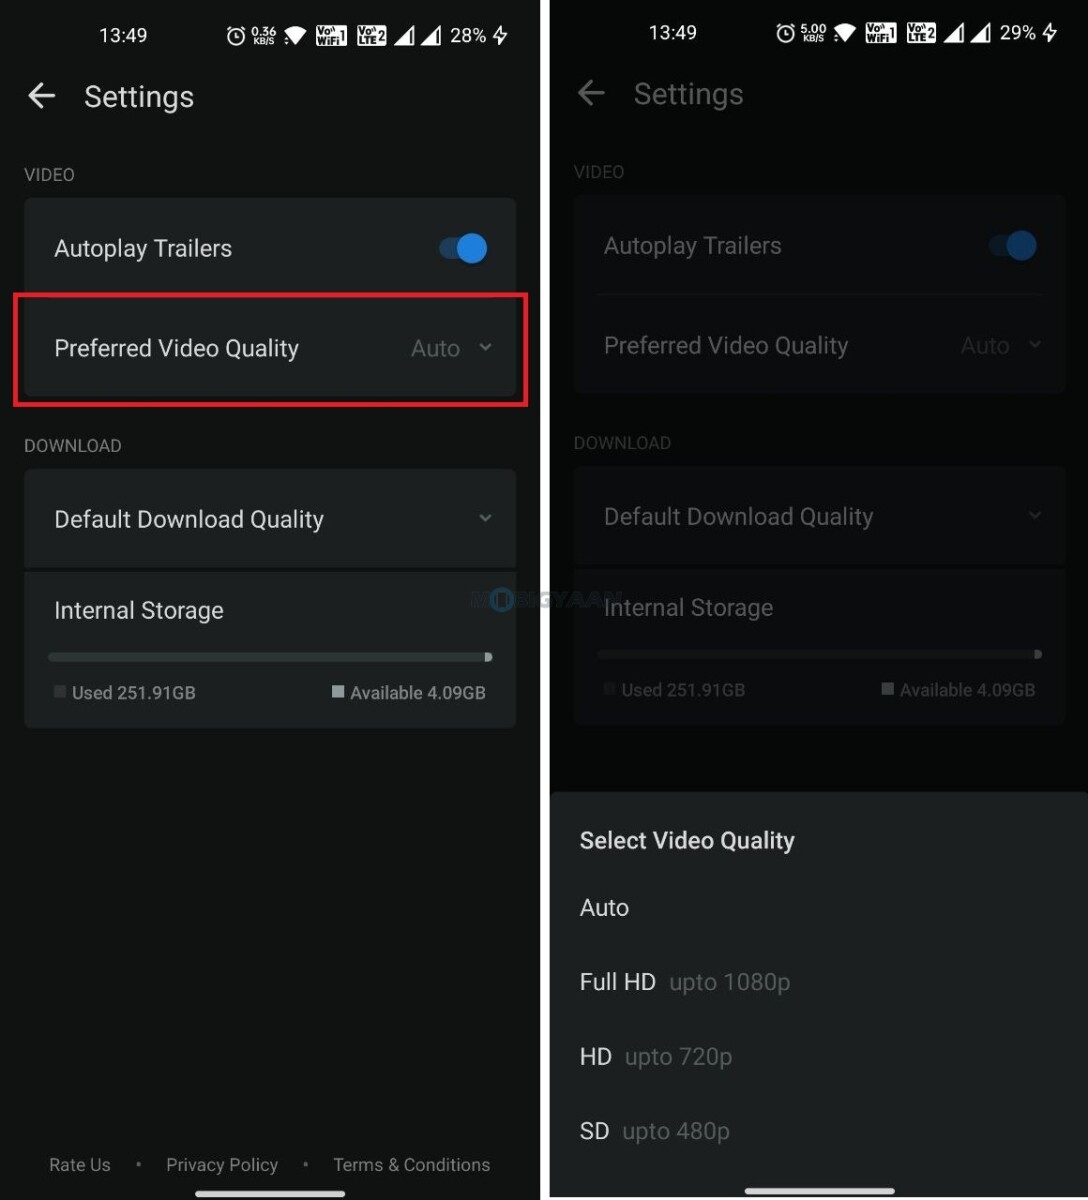Toggle Autoplay Trailers on the right panel
Screen dimensions: 1088x1200
point(1012,245)
